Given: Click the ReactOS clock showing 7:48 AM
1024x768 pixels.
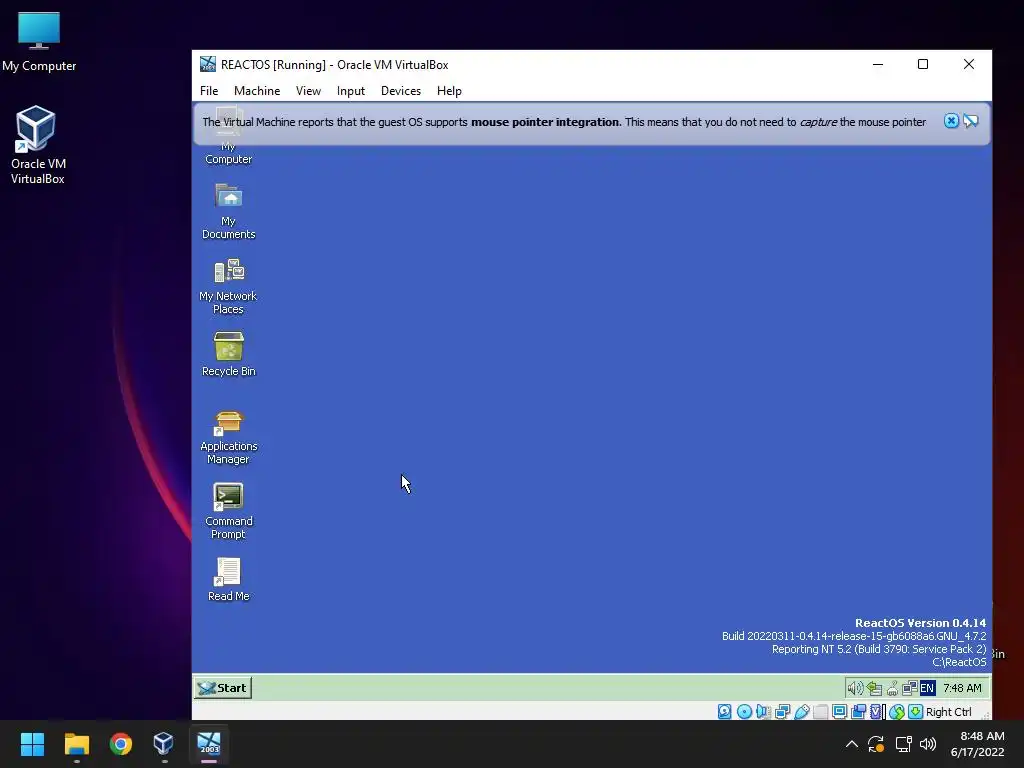Looking at the screenshot, I should (962, 688).
